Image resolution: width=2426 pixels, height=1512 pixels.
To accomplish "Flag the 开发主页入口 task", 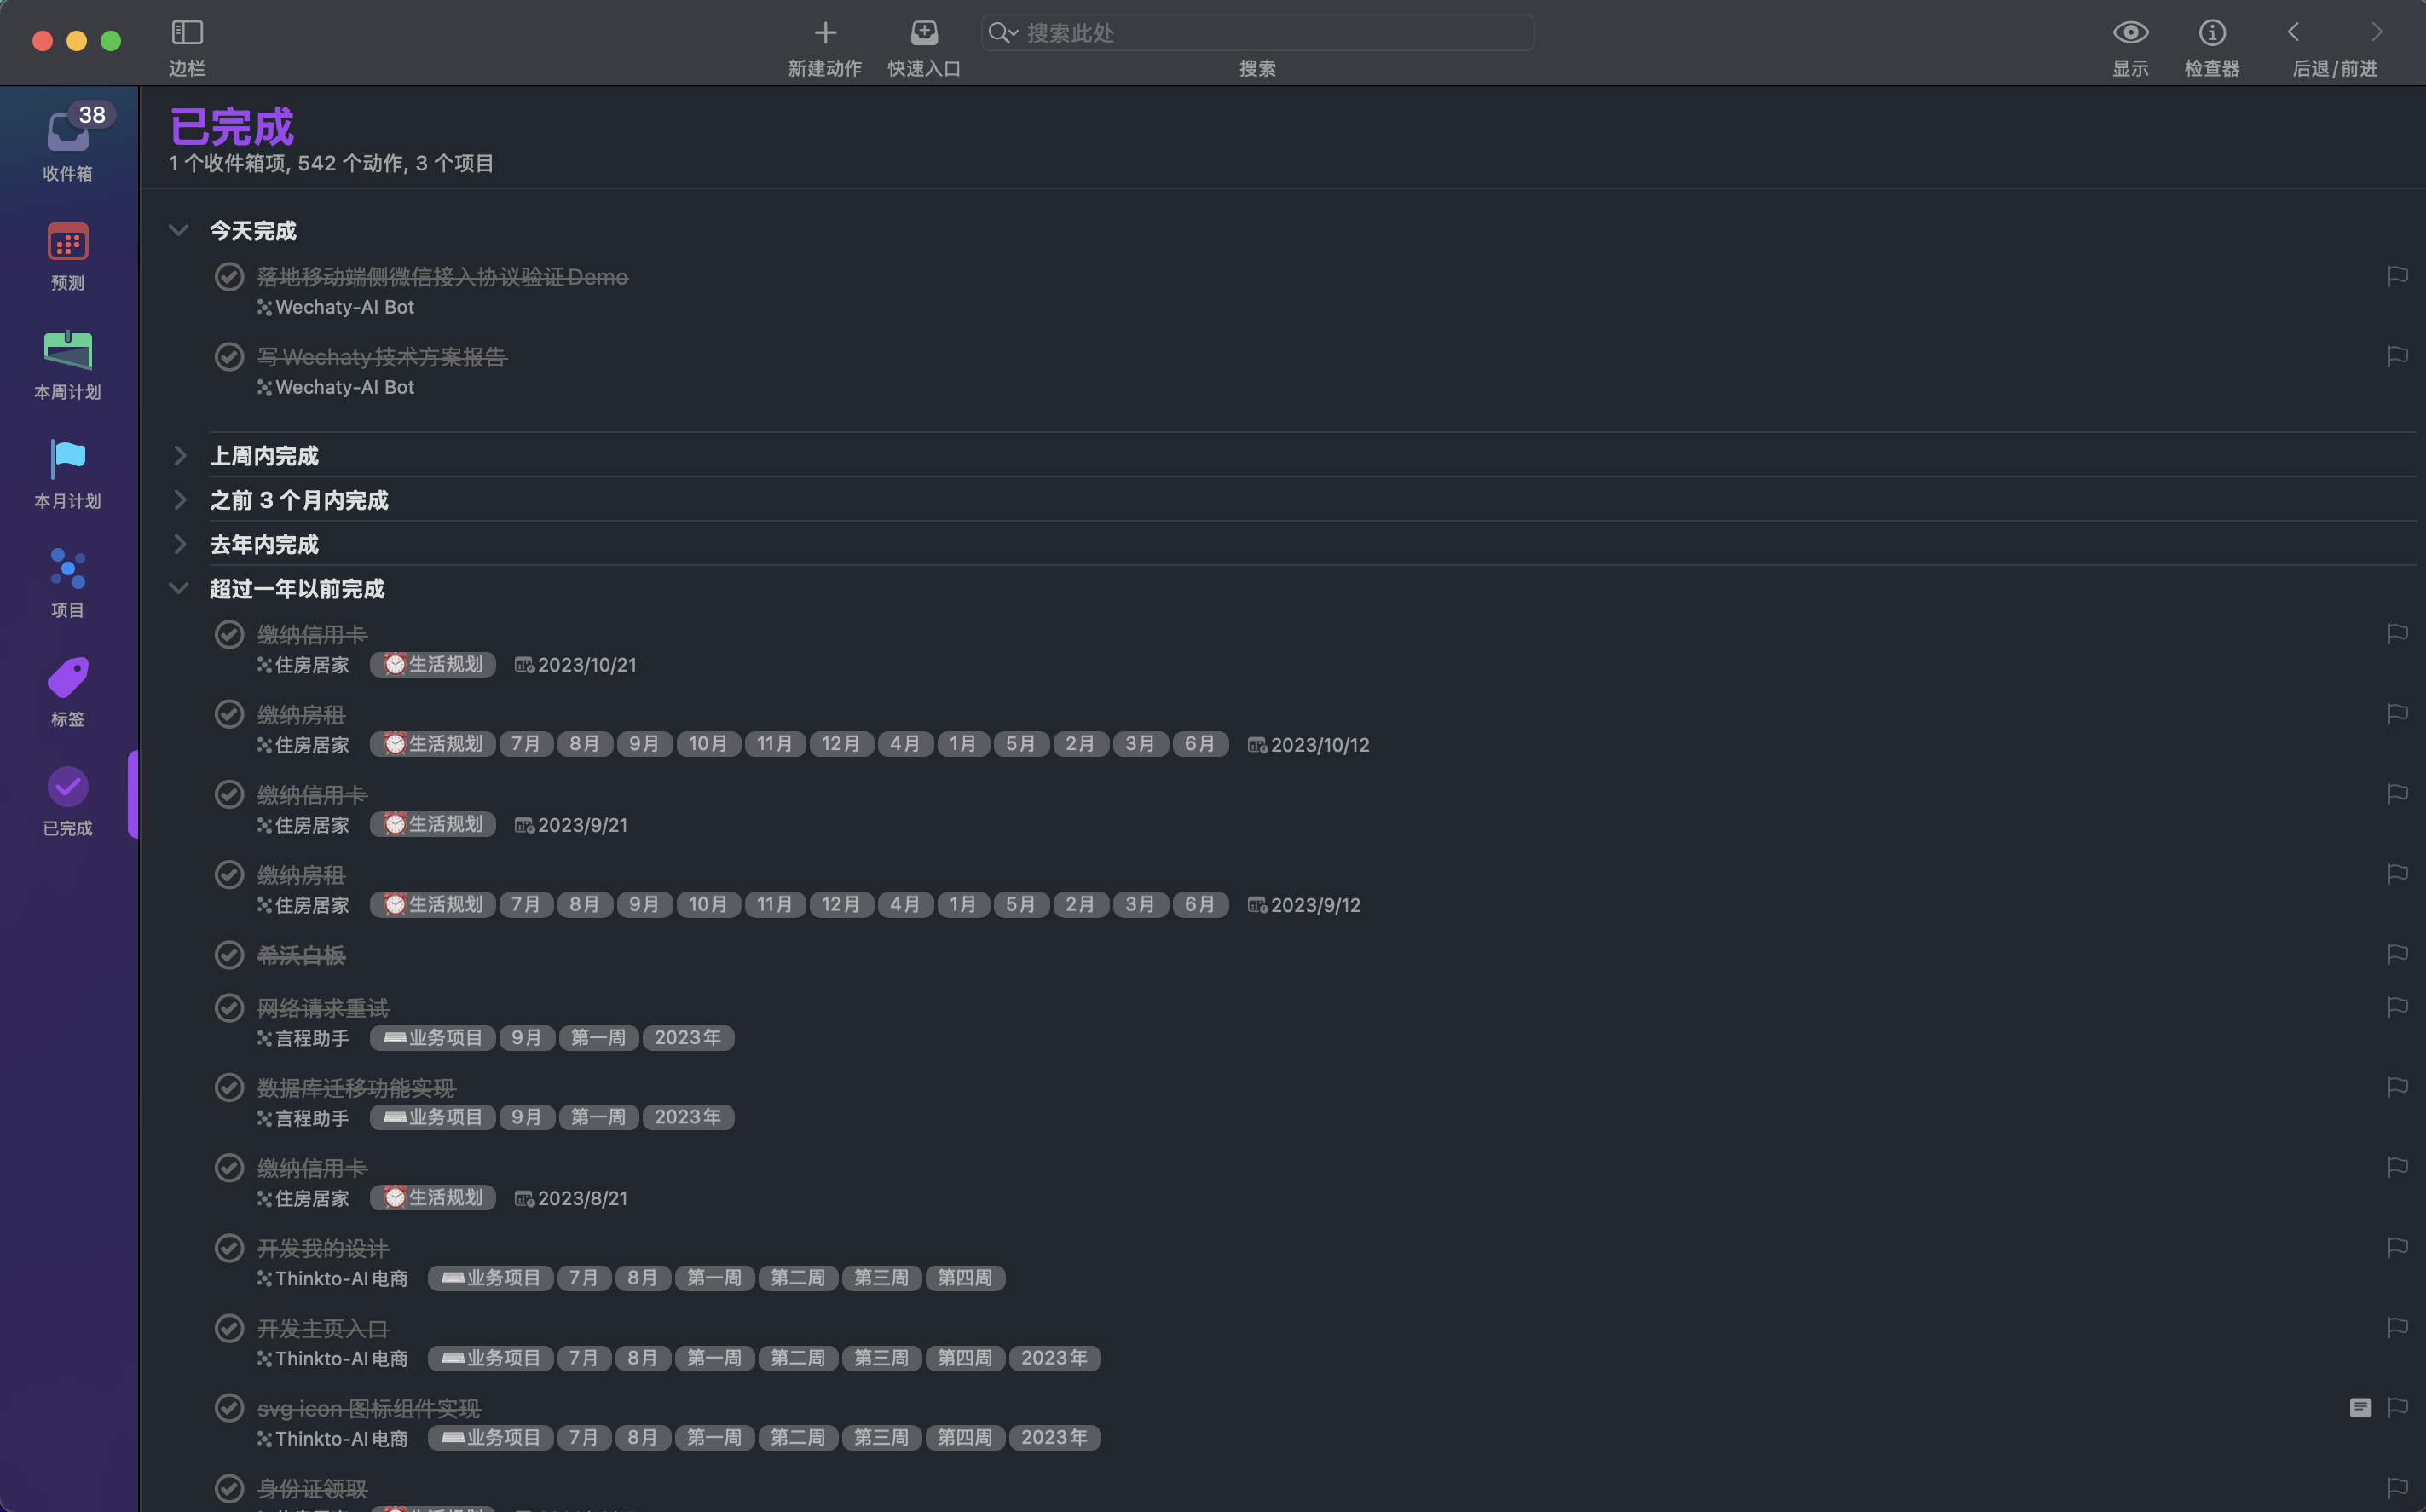I will click(x=2397, y=1328).
